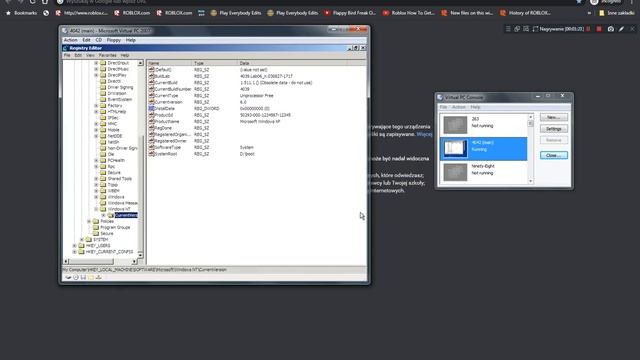Click the open CurrentVersion folder icon
The image size is (640, 360).
111,215
